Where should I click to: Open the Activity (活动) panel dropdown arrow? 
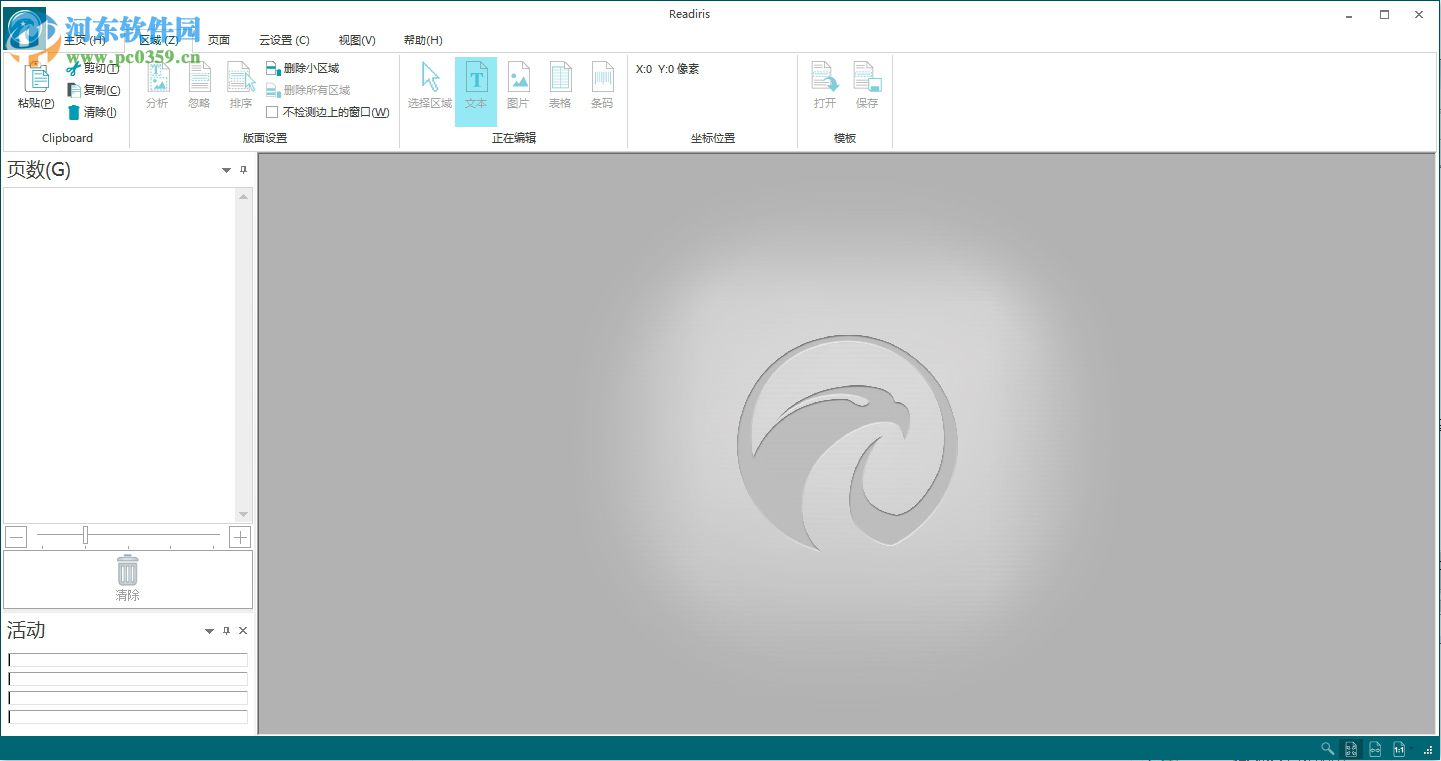pos(209,631)
